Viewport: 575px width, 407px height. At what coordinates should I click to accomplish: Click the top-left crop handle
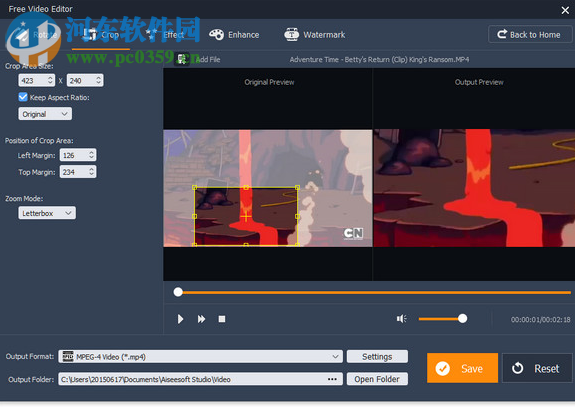[194, 187]
